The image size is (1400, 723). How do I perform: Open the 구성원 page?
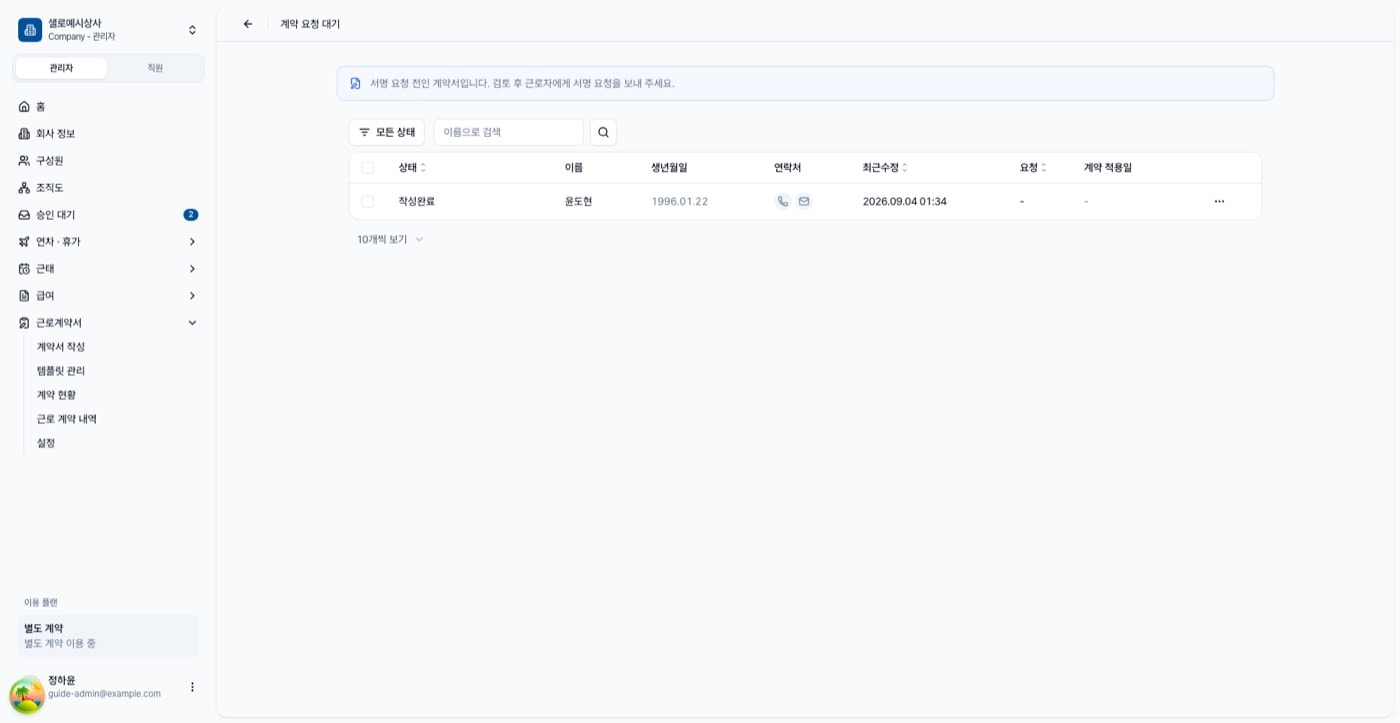point(108,160)
